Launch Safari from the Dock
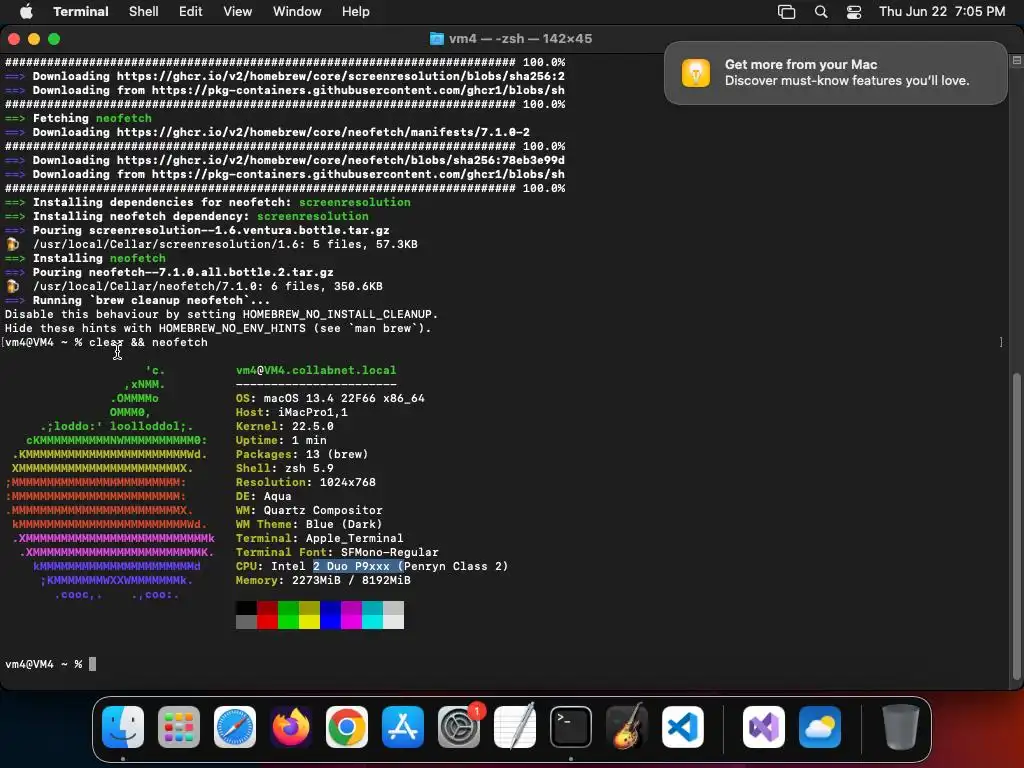Screen dimensions: 1024x768 coord(235,727)
